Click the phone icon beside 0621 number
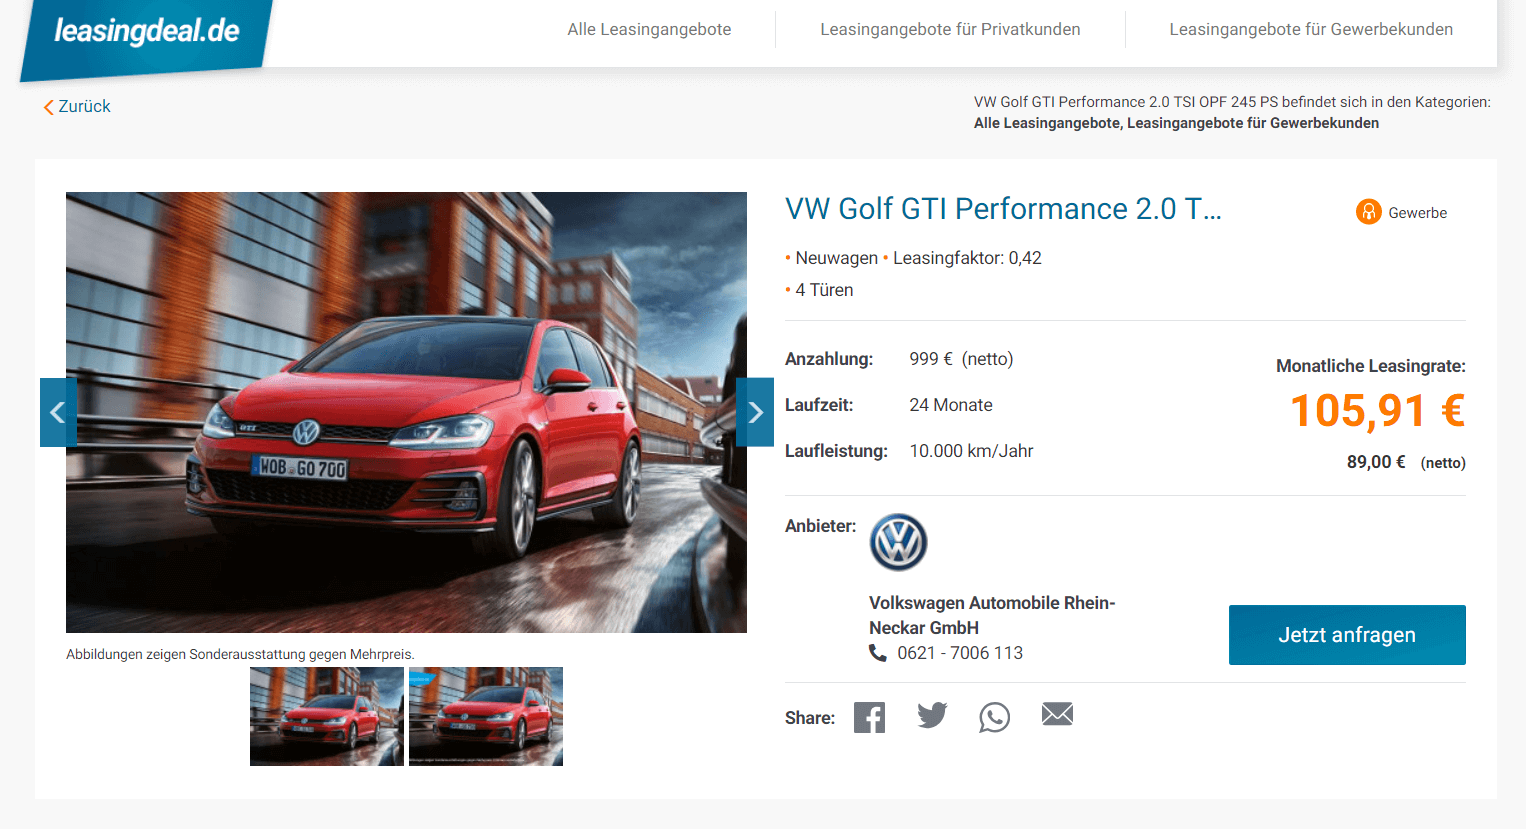This screenshot has width=1526, height=829. [x=877, y=653]
